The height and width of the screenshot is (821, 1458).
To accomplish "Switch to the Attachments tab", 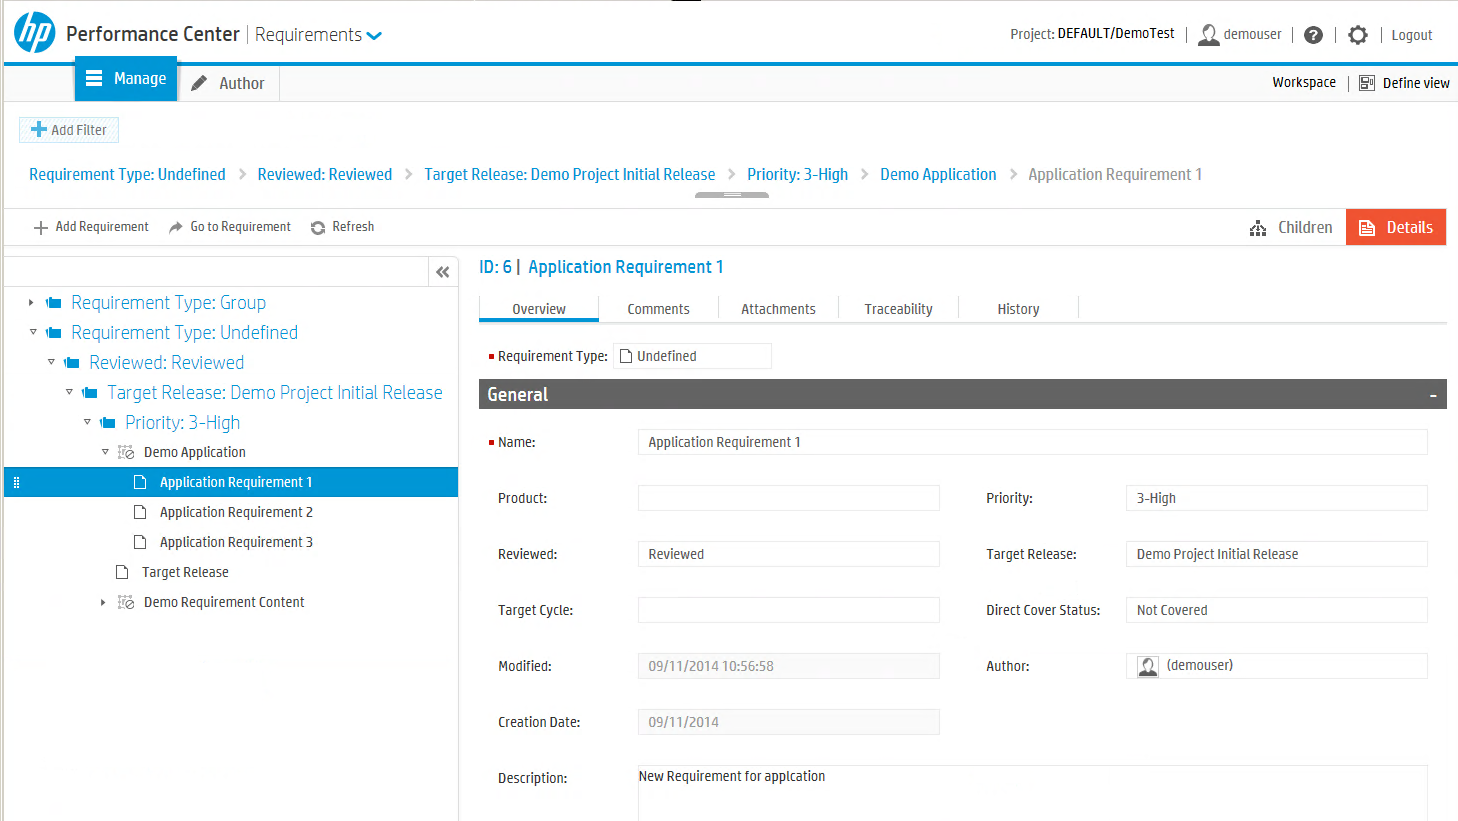I will pos(778,309).
